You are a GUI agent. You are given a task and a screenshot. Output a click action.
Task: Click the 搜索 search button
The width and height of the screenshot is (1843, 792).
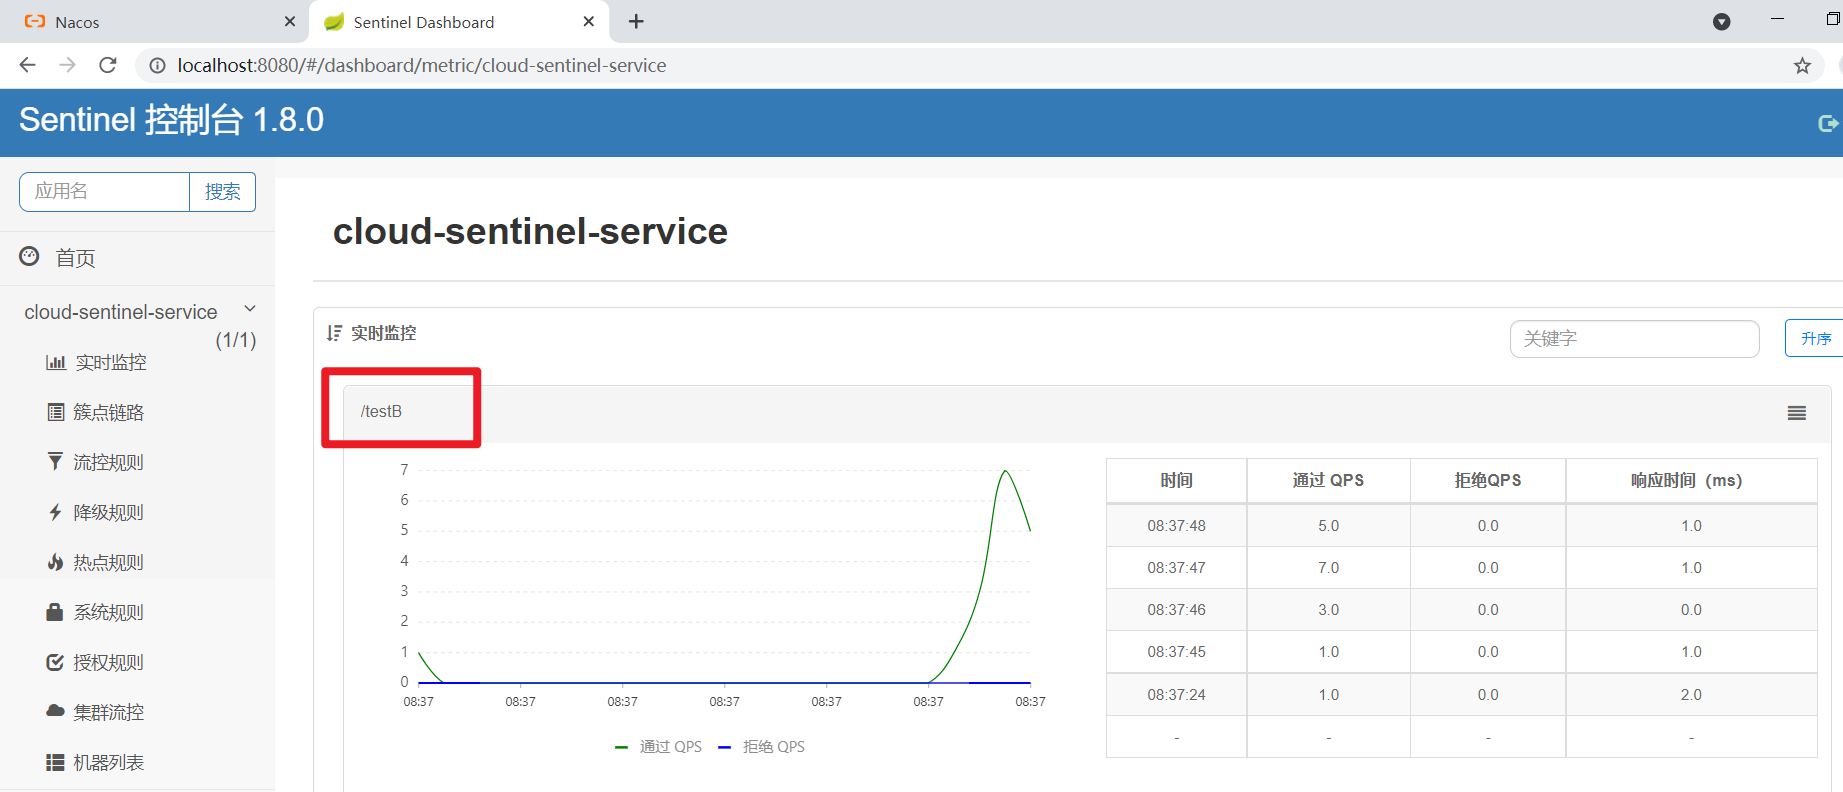click(222, 192)
